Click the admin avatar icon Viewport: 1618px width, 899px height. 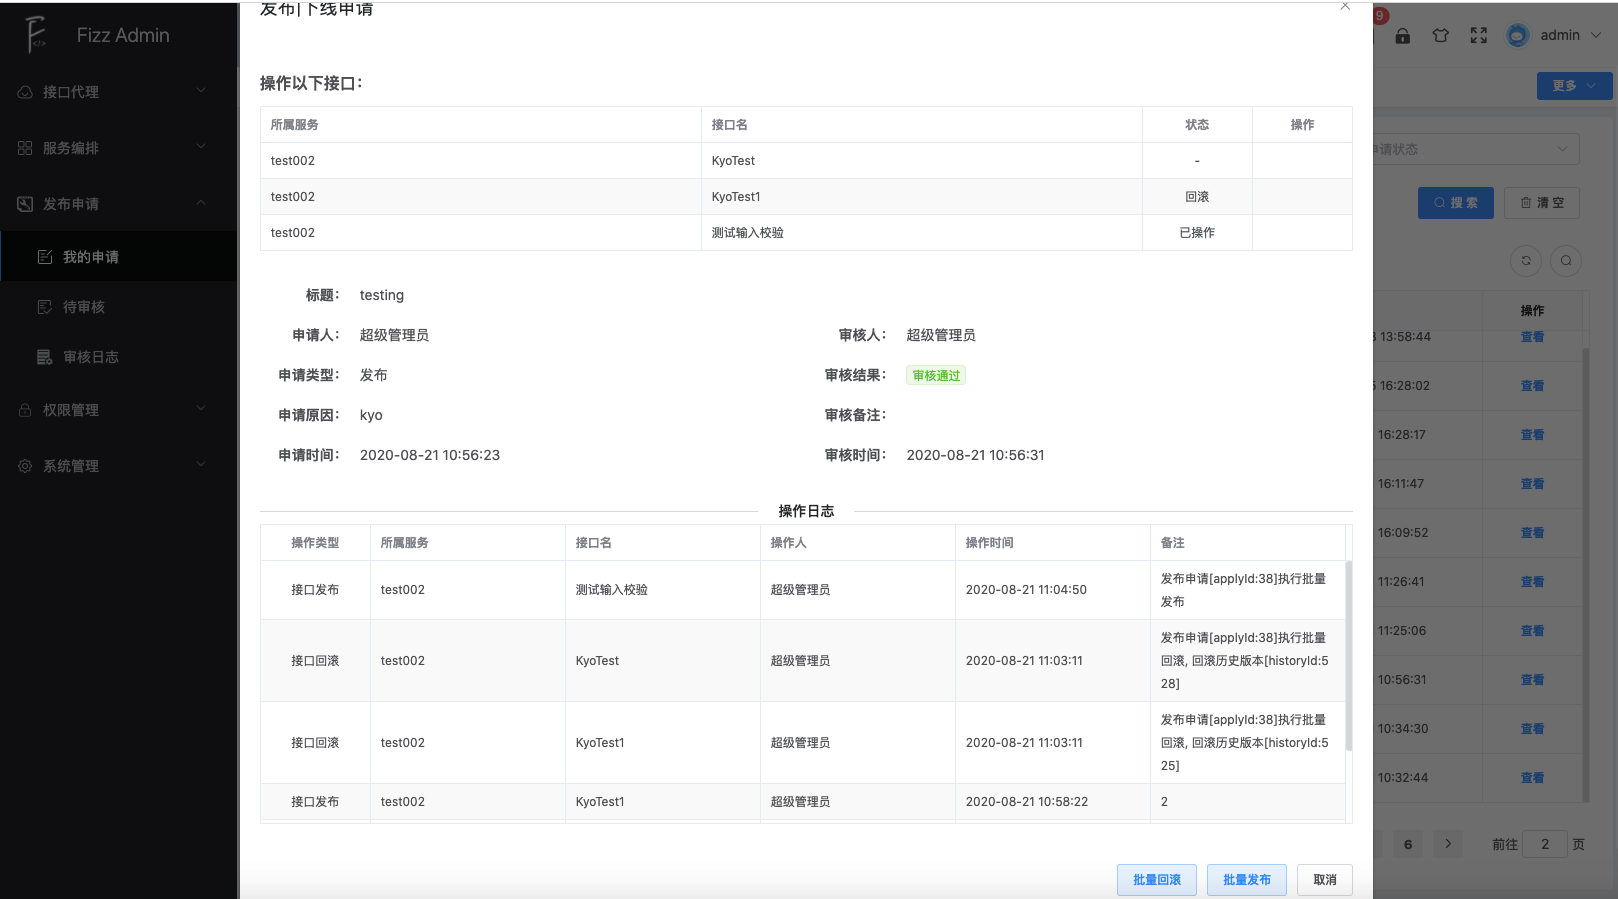[x=1517, y=35]
